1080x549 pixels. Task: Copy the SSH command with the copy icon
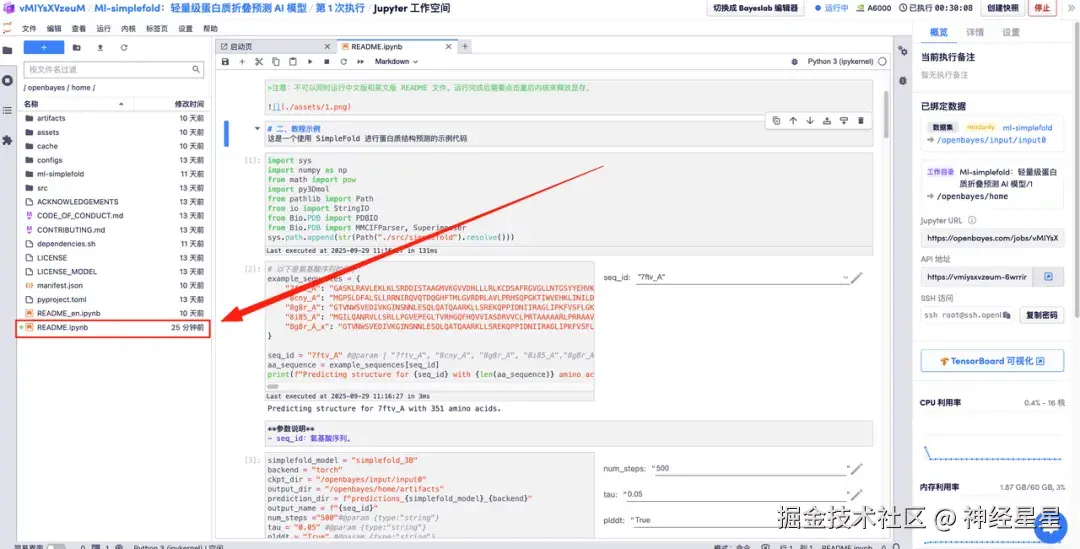coord(1006,315)
